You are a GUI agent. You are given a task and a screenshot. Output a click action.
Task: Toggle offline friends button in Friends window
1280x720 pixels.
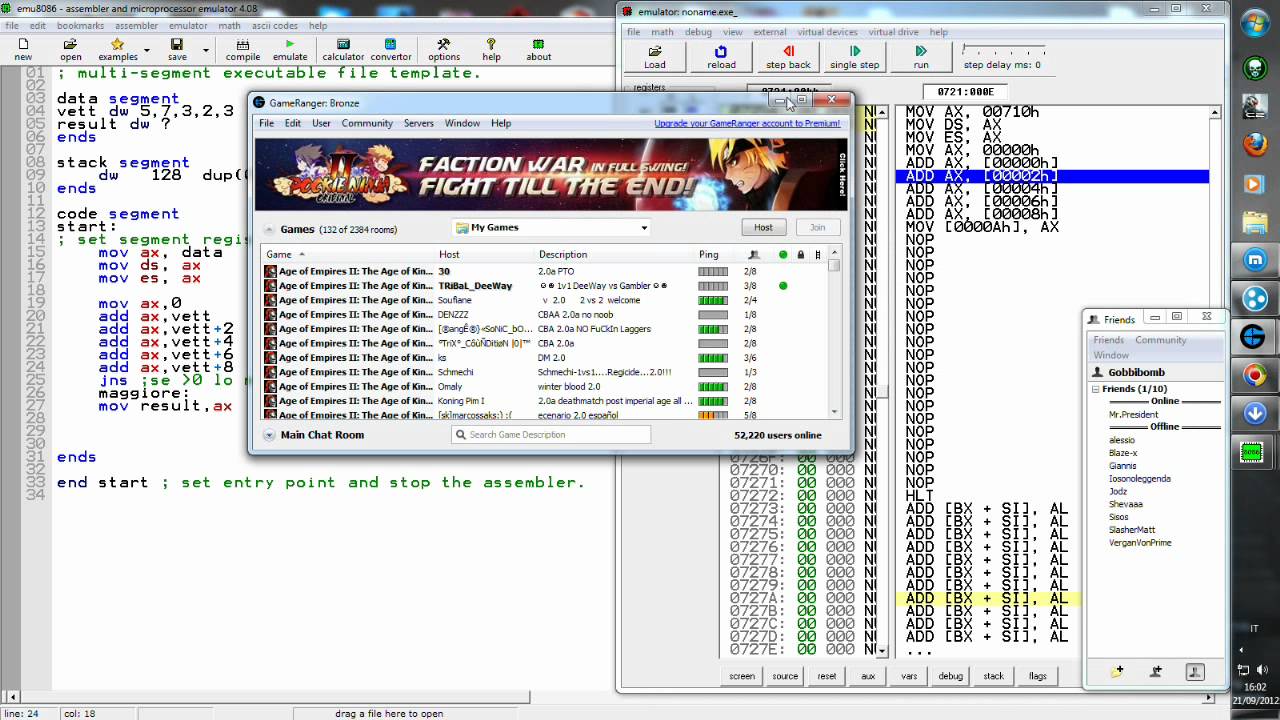click(1194, 672)
